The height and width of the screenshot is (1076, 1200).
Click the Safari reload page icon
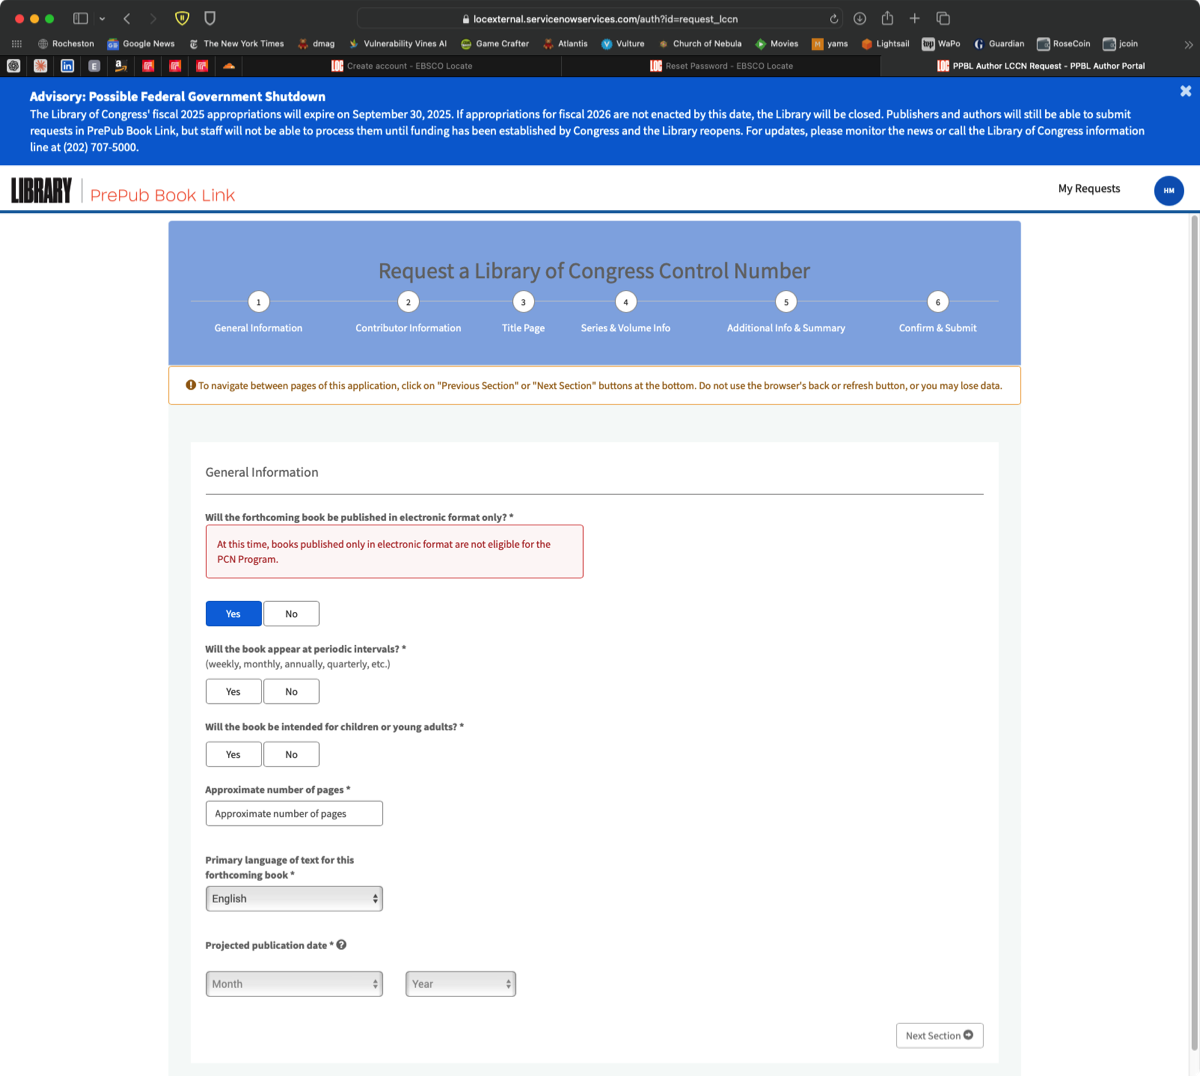[834, 19]
